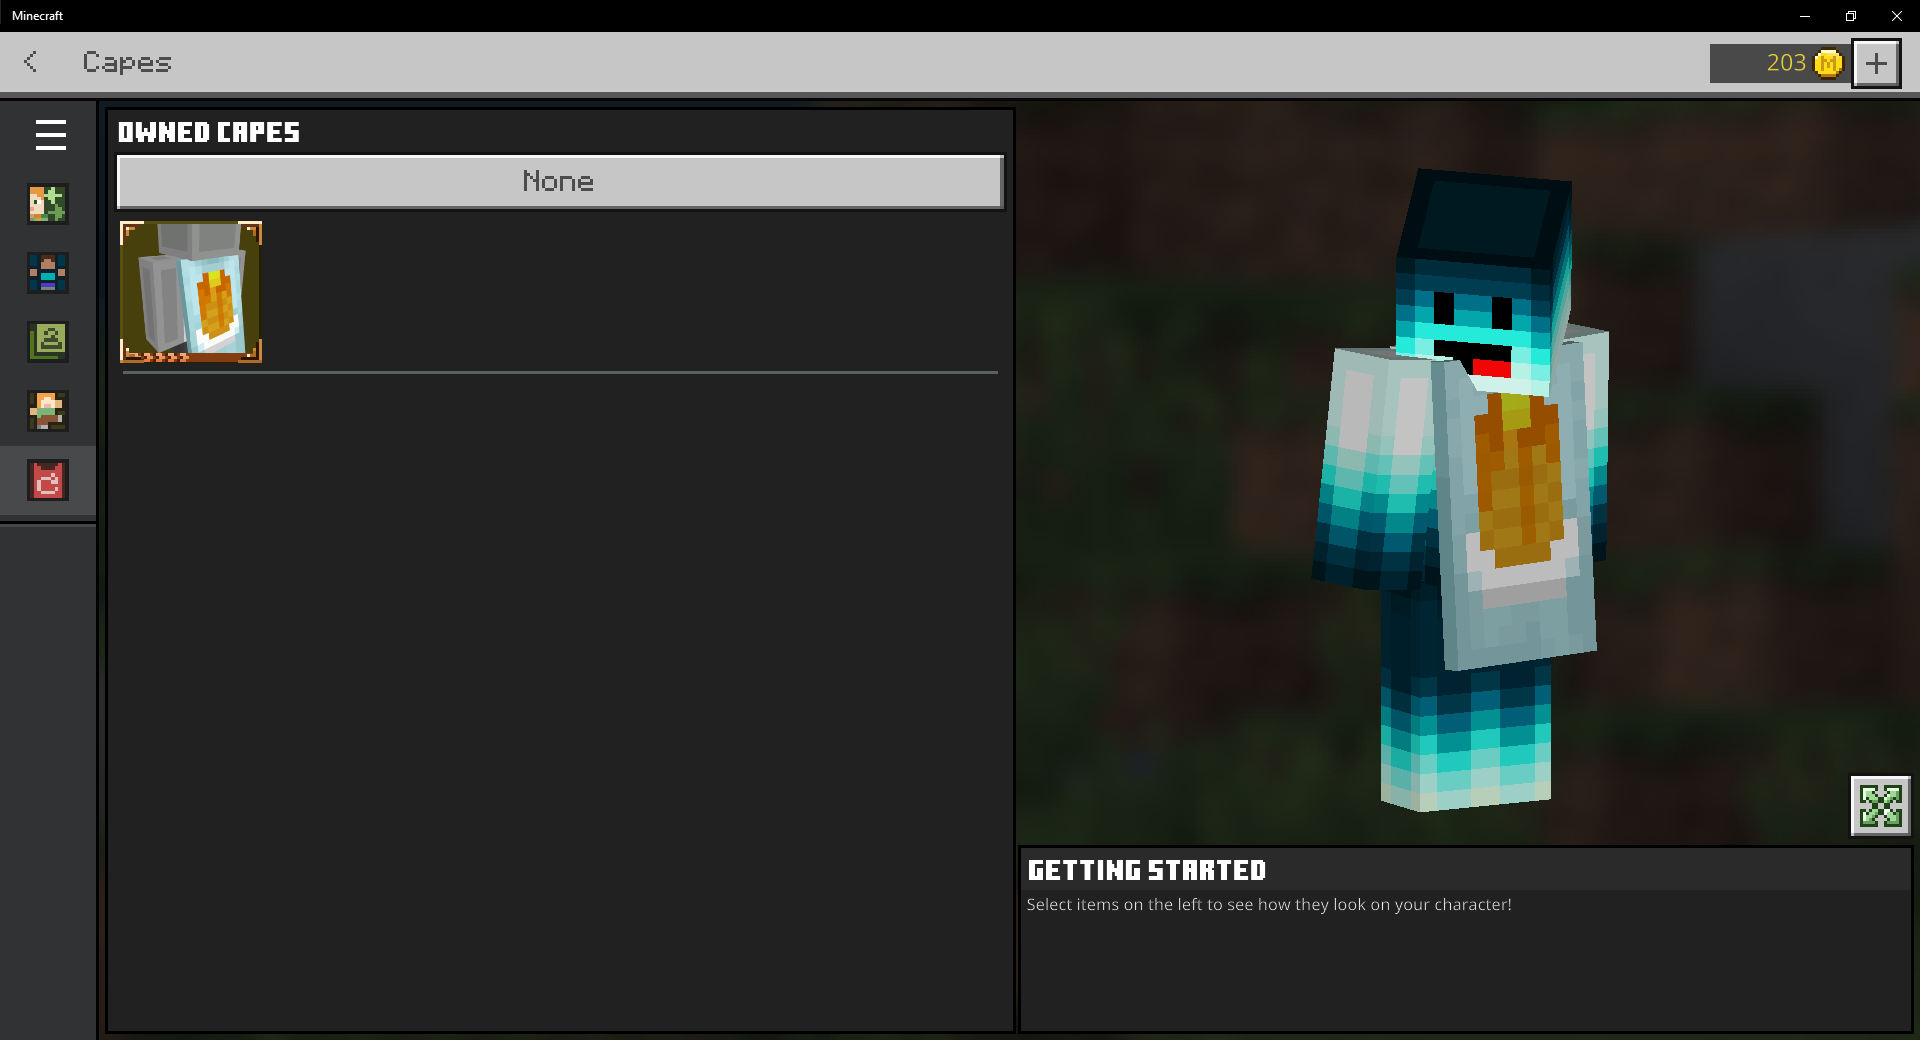Open the Alex face sidebar category

(48, 204)
